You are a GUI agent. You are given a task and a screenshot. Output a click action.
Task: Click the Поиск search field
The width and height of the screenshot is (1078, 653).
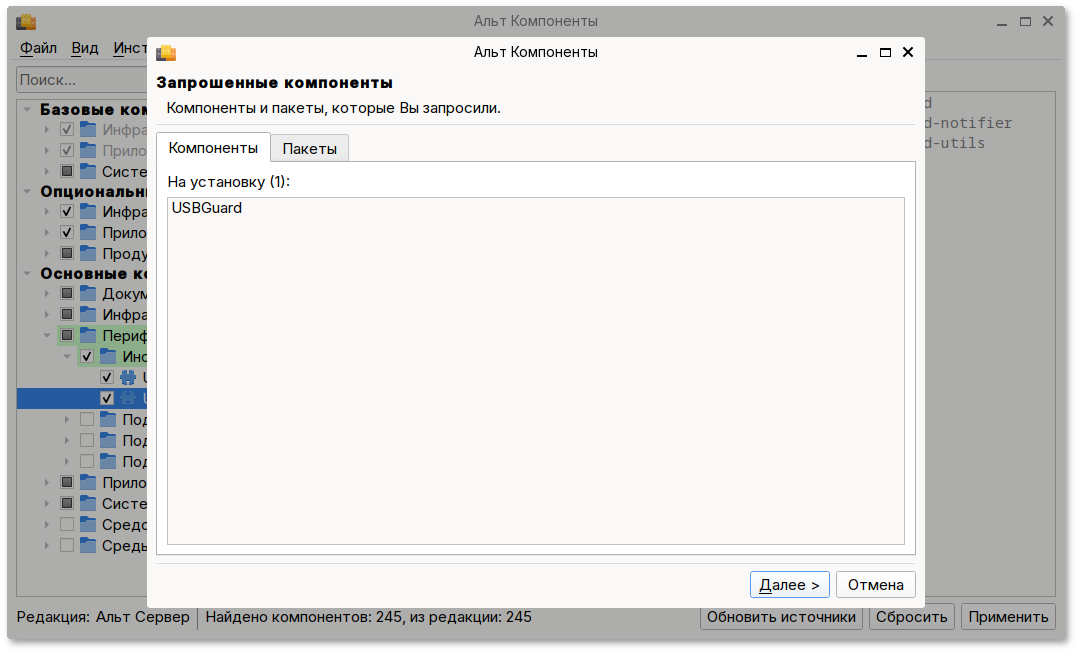click(82, 80)
